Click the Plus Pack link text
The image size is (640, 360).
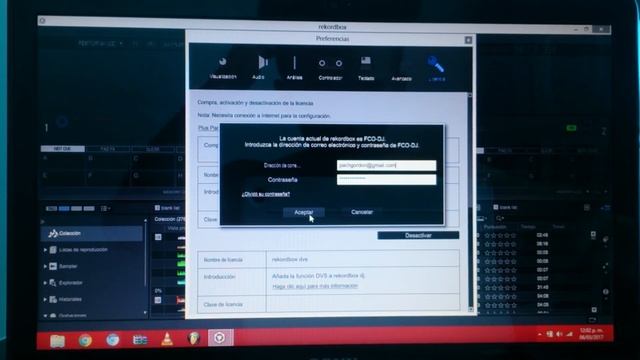[208, 128]
